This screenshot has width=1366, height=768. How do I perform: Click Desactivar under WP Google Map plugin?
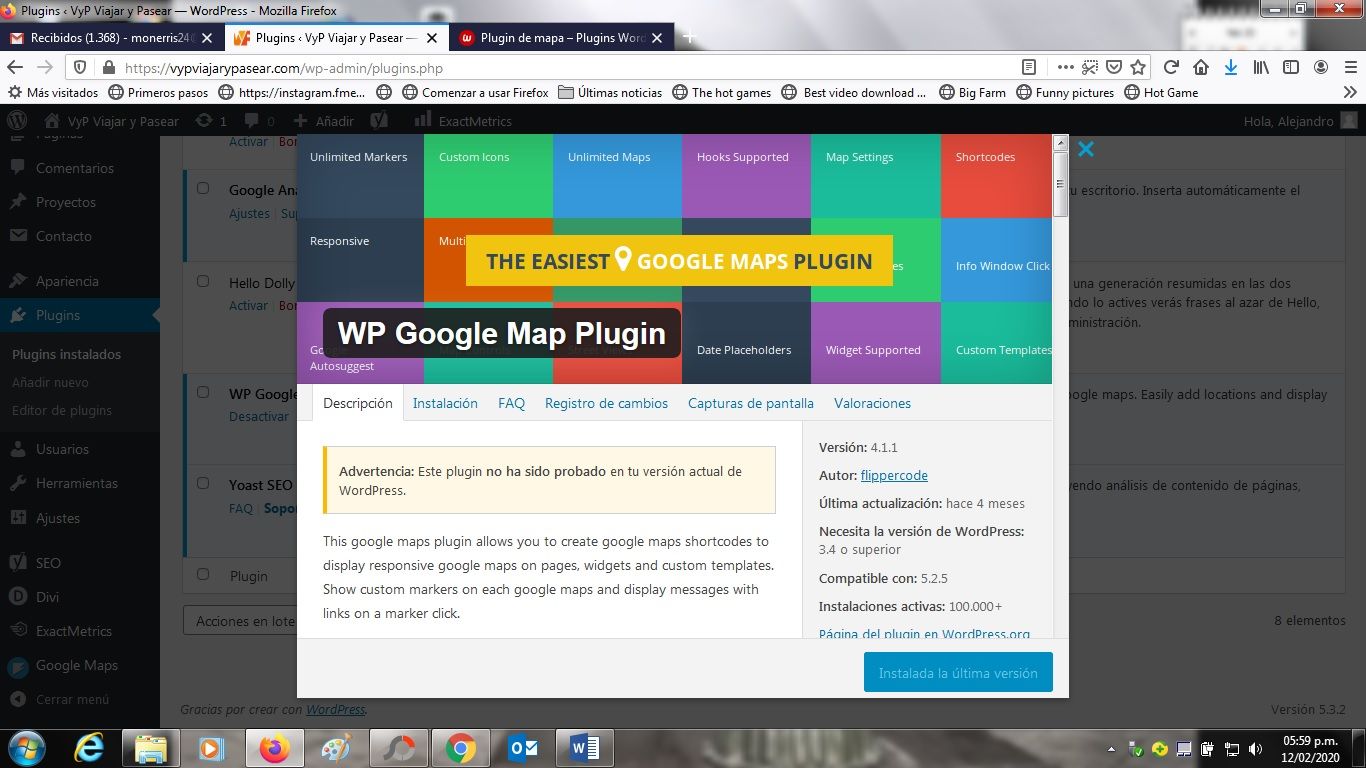(259, 416)
